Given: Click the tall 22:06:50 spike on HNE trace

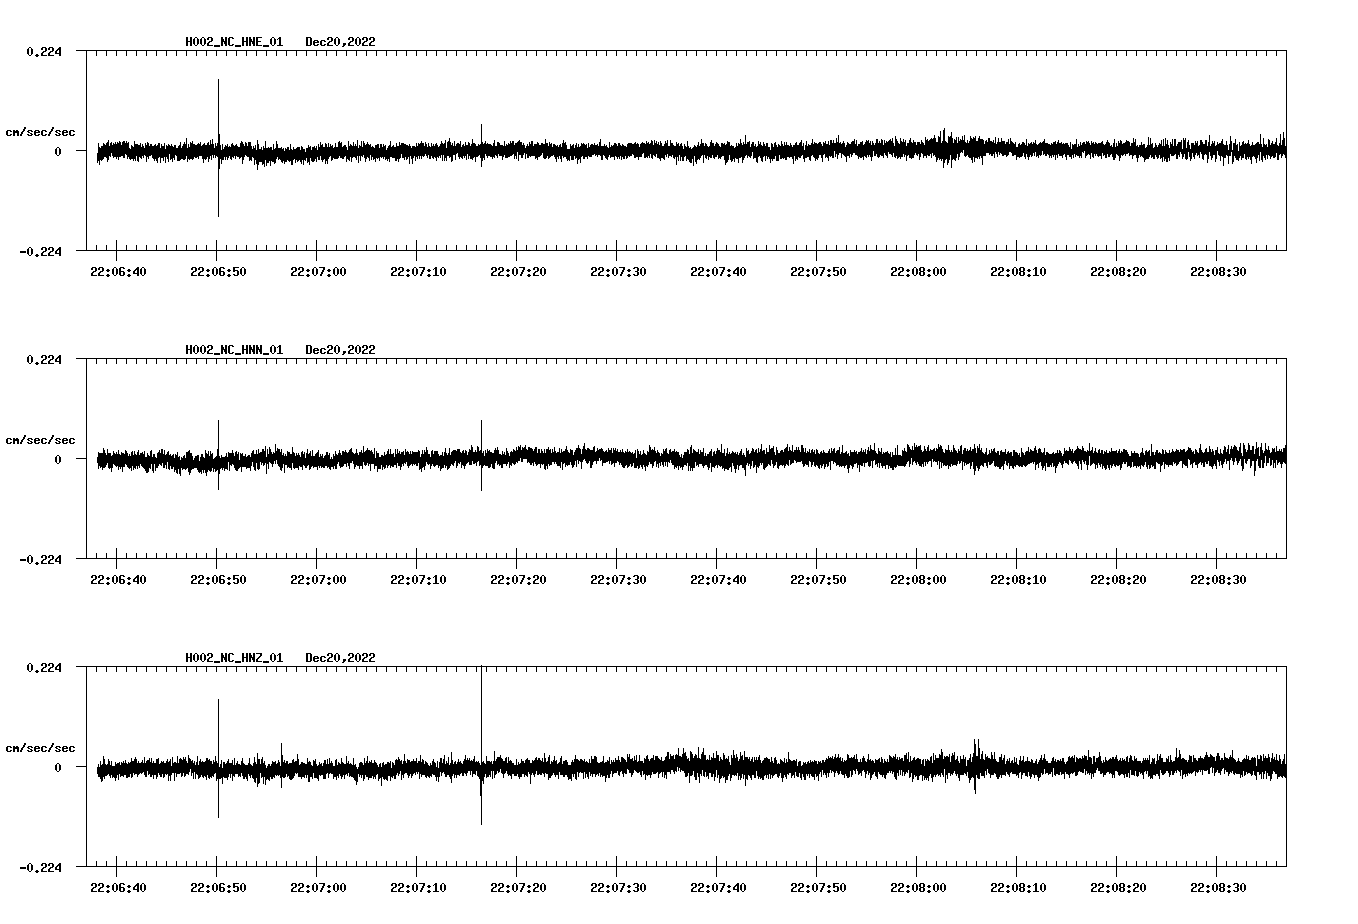Looking at the screenshot, I should click(218, 148).
